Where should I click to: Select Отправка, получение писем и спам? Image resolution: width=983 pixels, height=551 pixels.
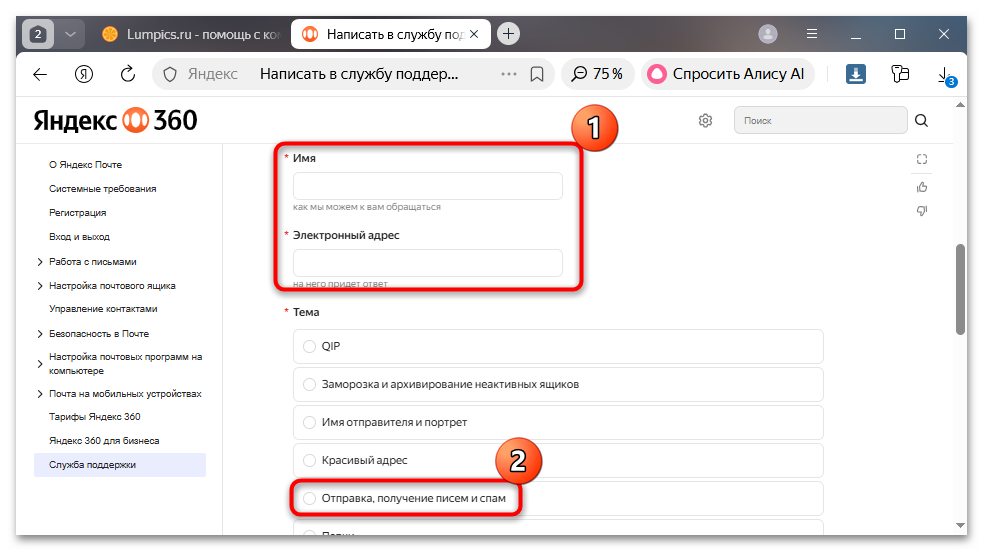(309, 498)
